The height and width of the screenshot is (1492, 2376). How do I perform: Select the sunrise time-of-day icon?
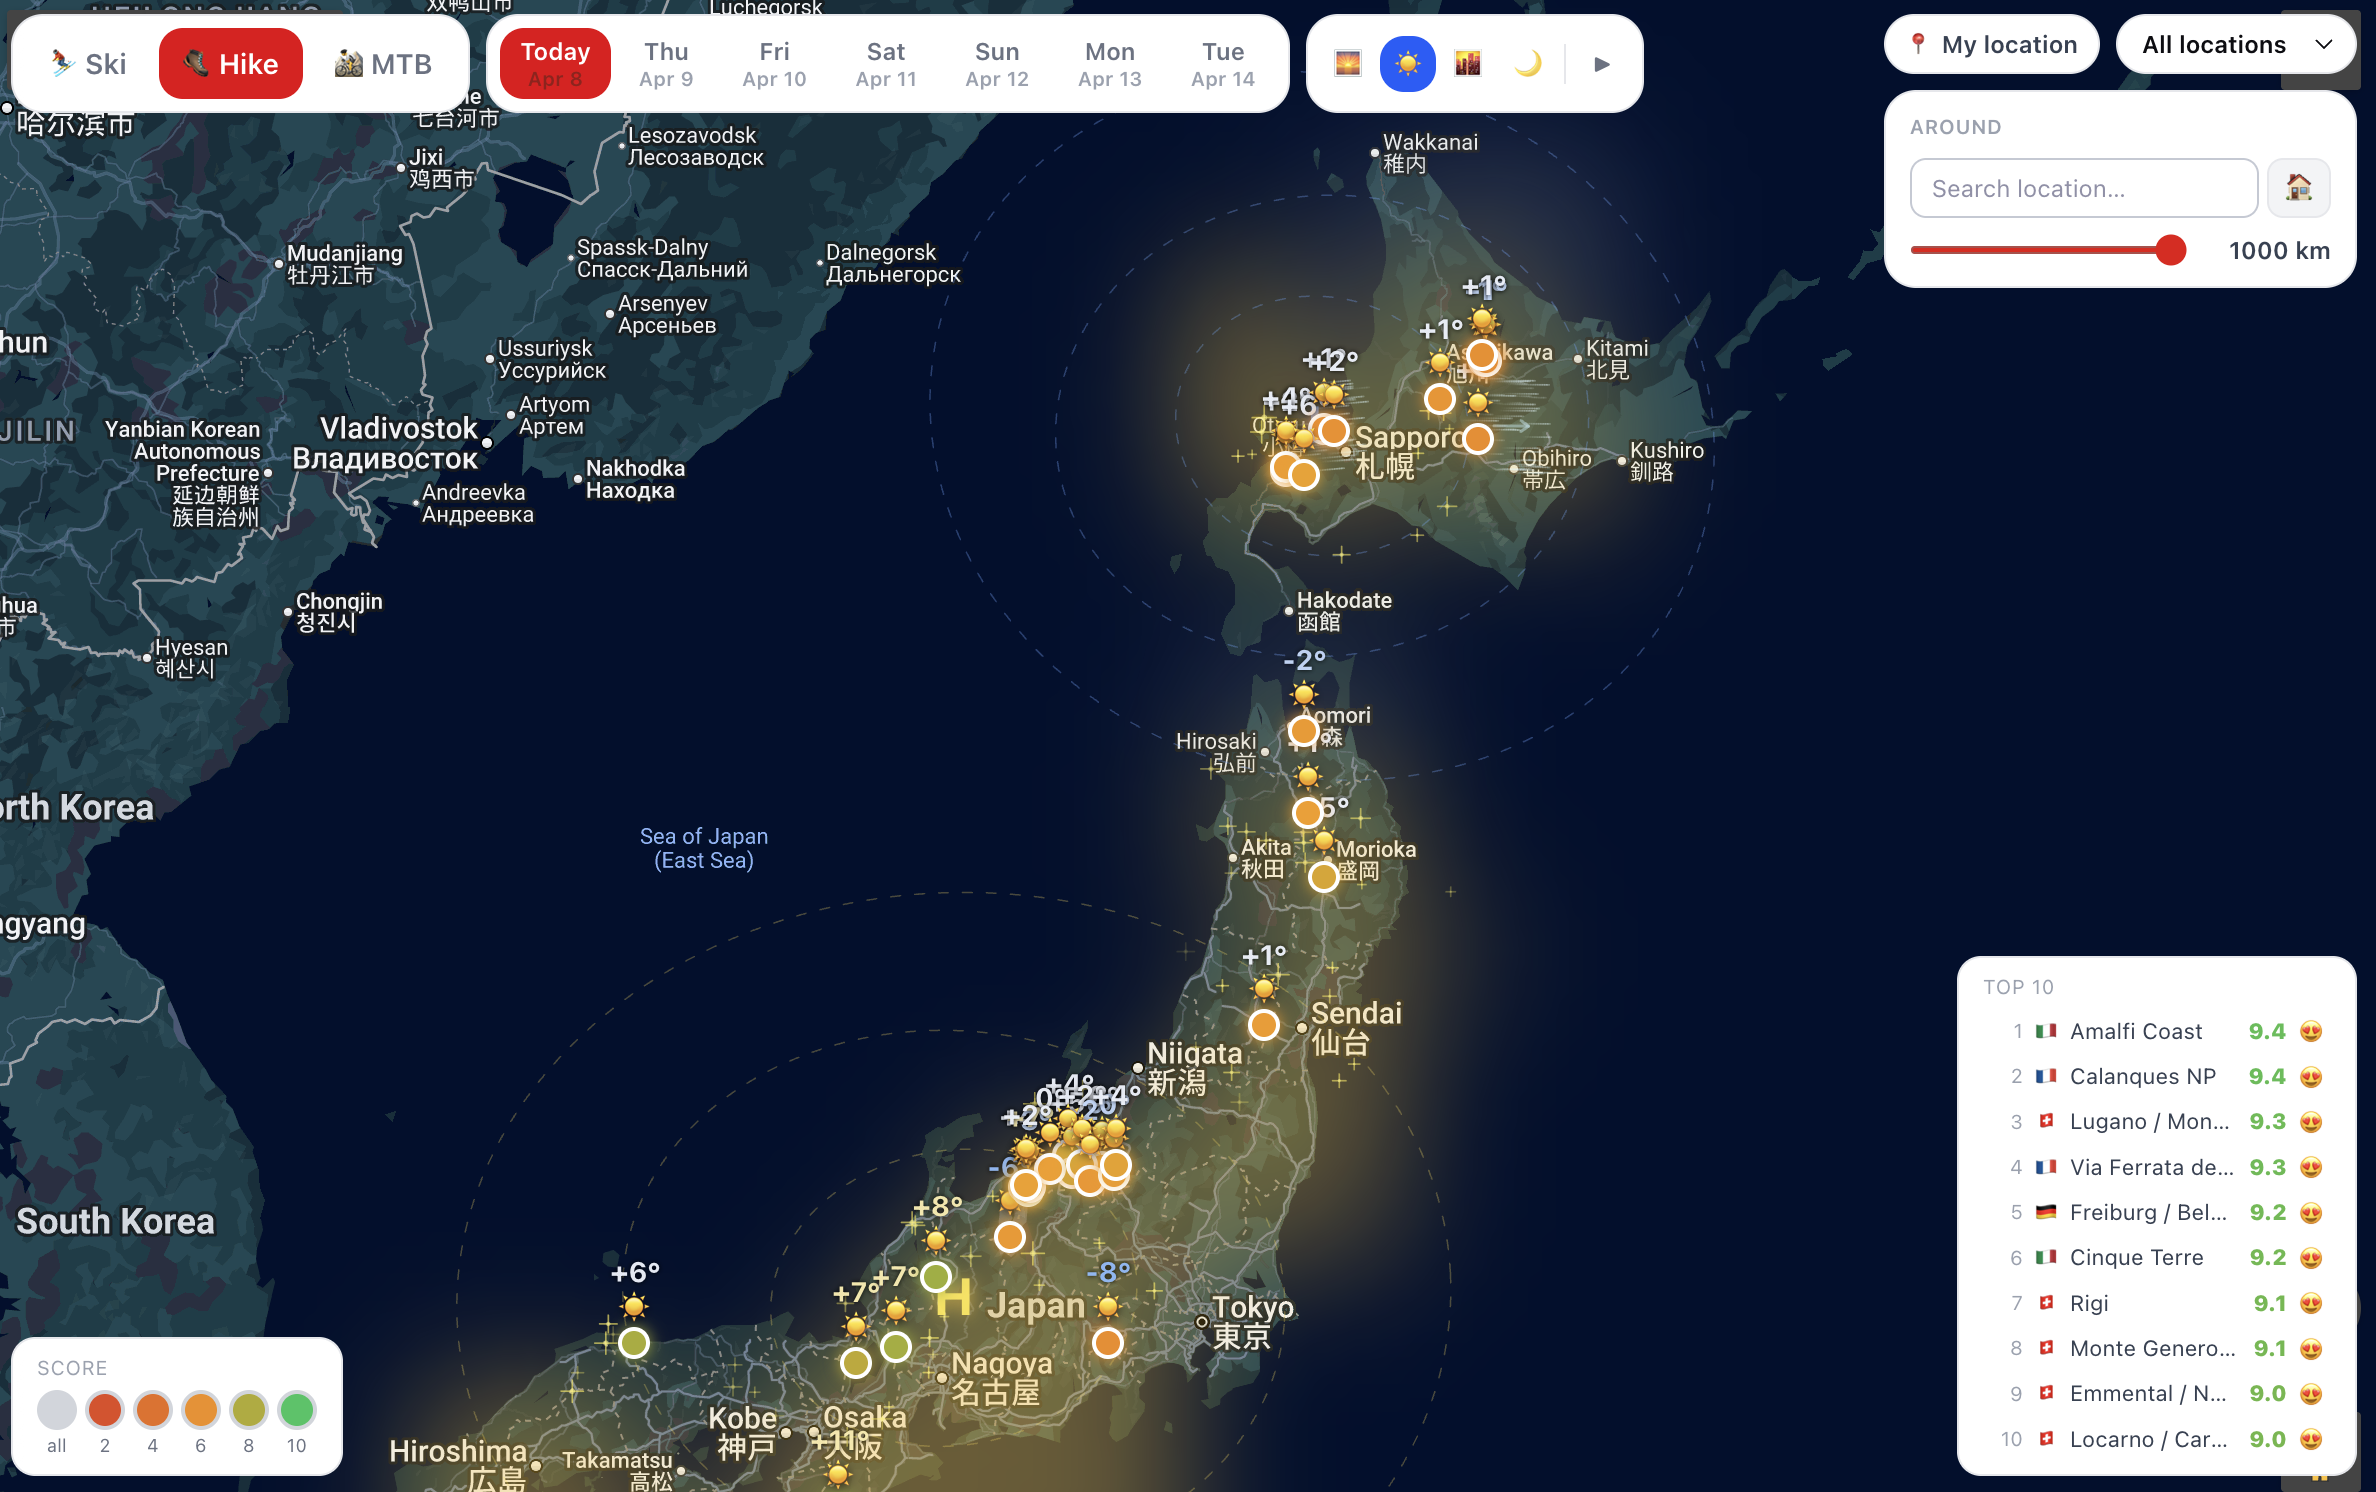(x=1347, y=64)
